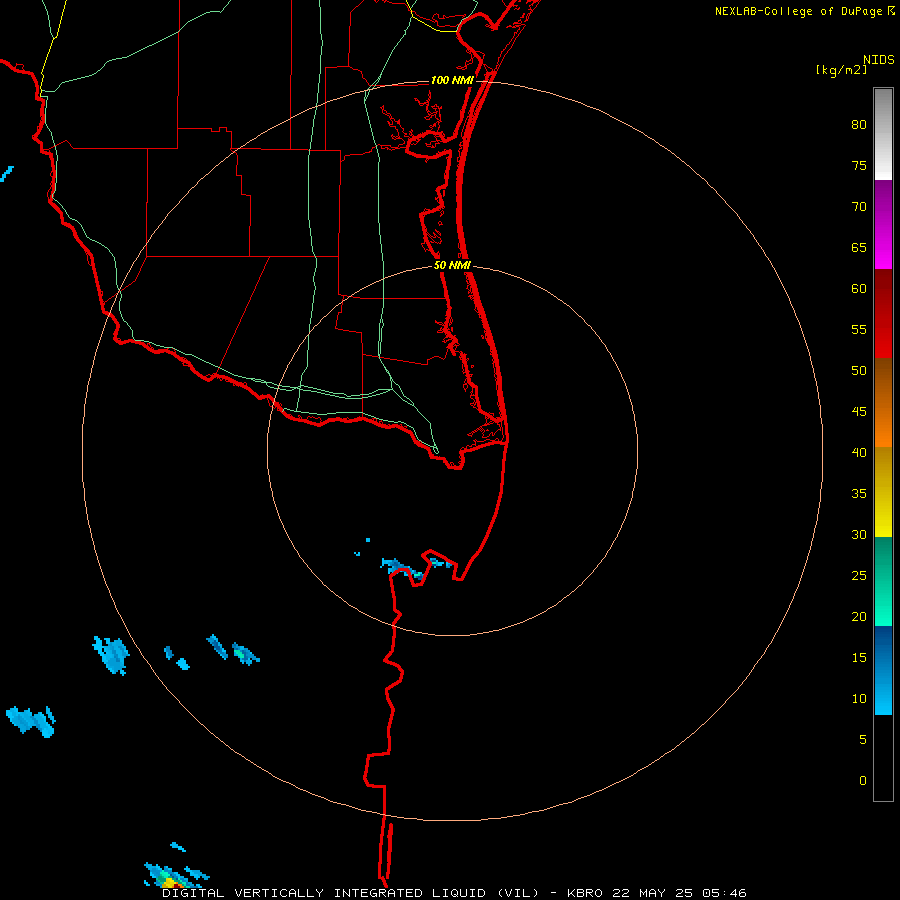This screenshot has height=900, width=900.
Task: Click the 5 value on the scale
Action: point(863,740)
